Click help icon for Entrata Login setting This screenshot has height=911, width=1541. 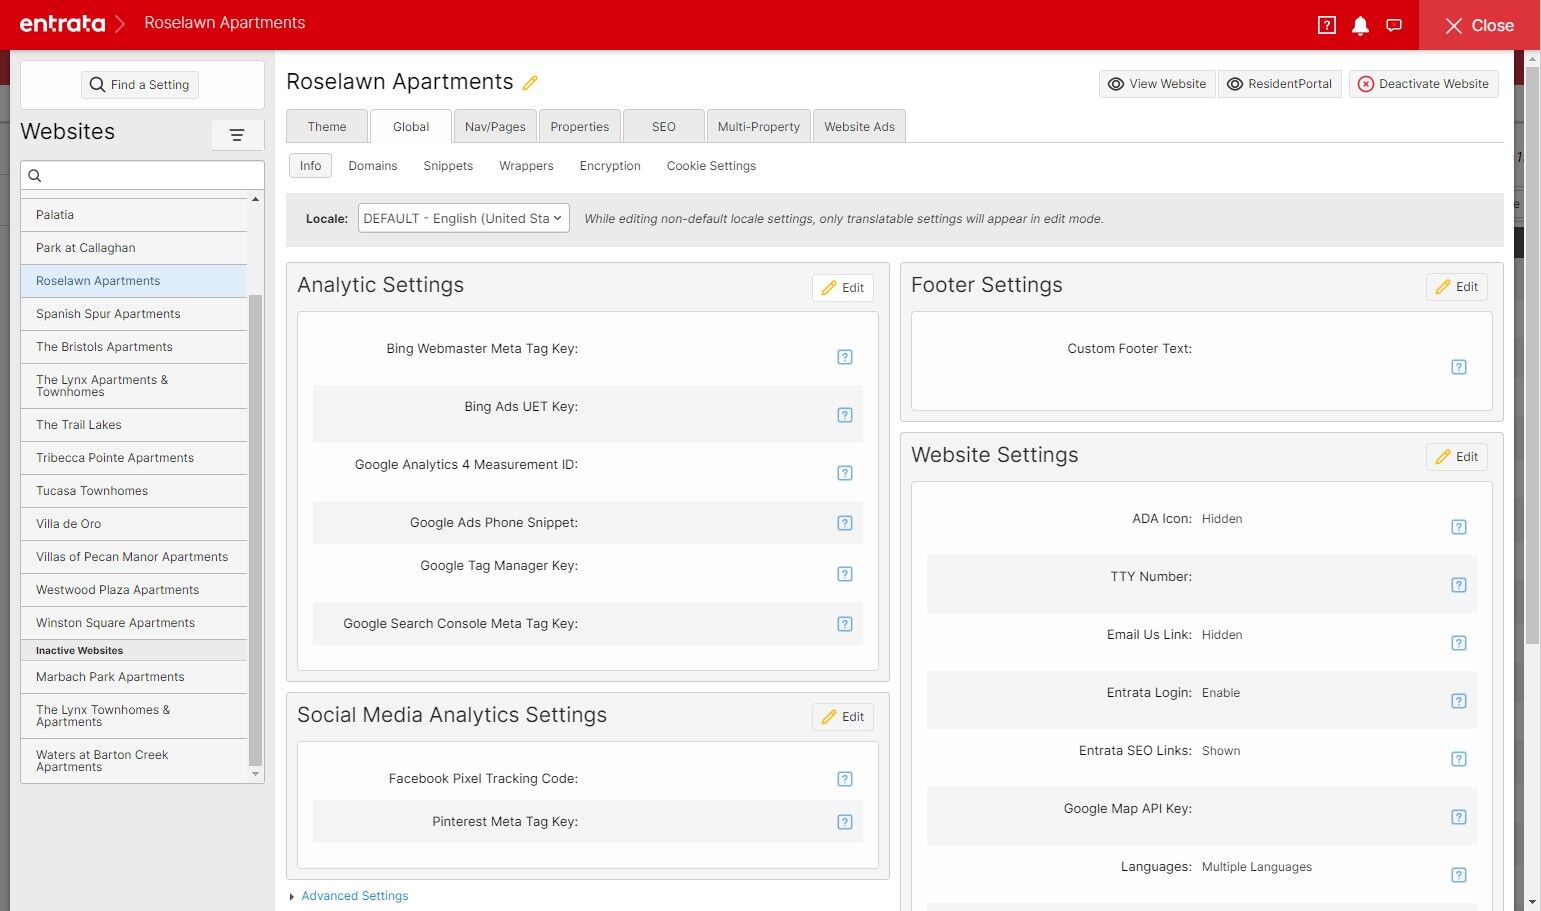1459,701
